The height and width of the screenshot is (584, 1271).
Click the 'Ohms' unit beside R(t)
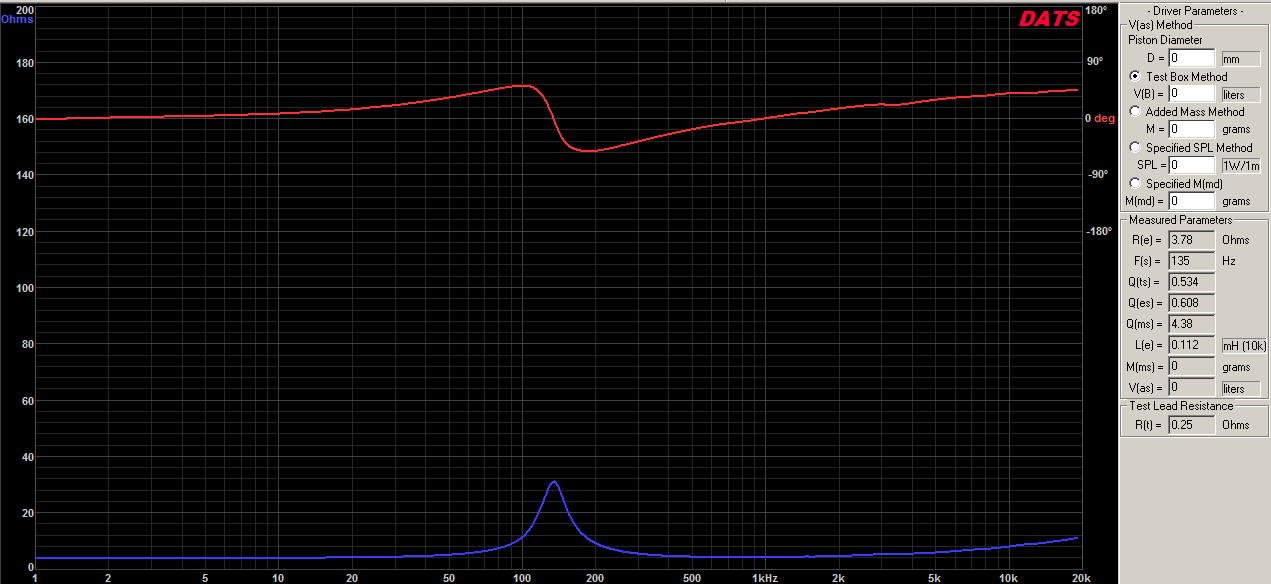1236,425
